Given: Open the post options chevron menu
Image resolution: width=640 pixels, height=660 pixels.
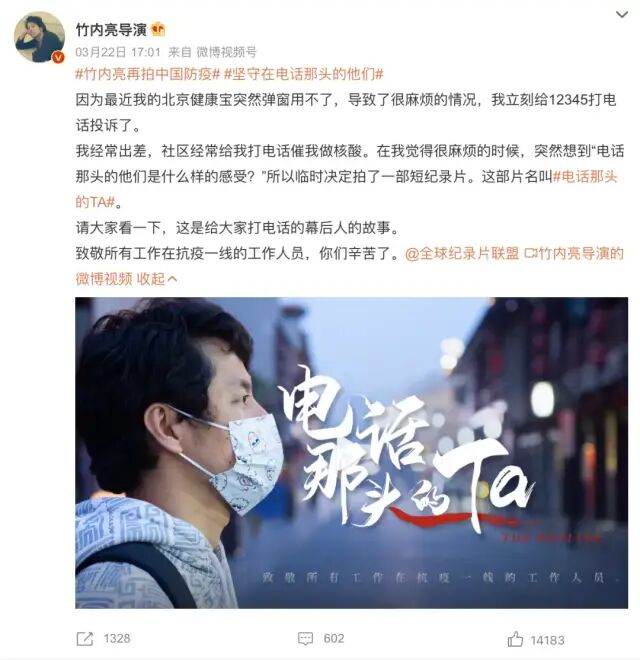Looking at the screenshot, I should (621, 15).
